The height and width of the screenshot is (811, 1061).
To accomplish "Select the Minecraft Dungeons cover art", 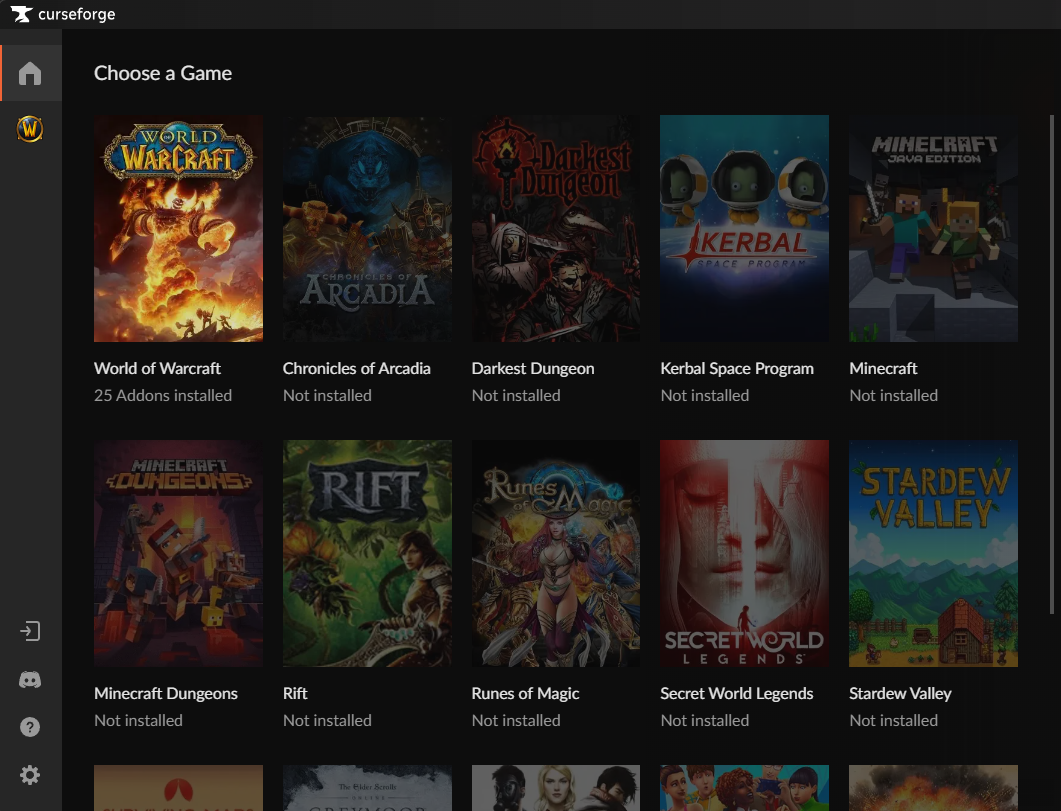I will pyautogui.click(x=178, y=553).
